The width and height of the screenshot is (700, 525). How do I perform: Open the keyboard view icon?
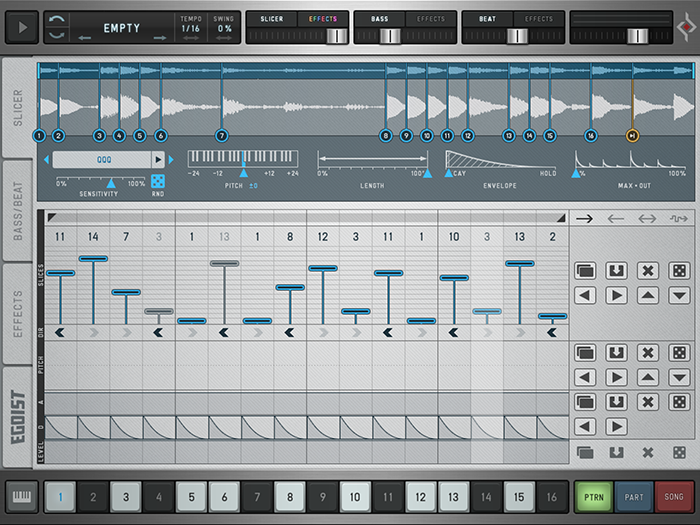pyautogui.click(x=22, y=496)
